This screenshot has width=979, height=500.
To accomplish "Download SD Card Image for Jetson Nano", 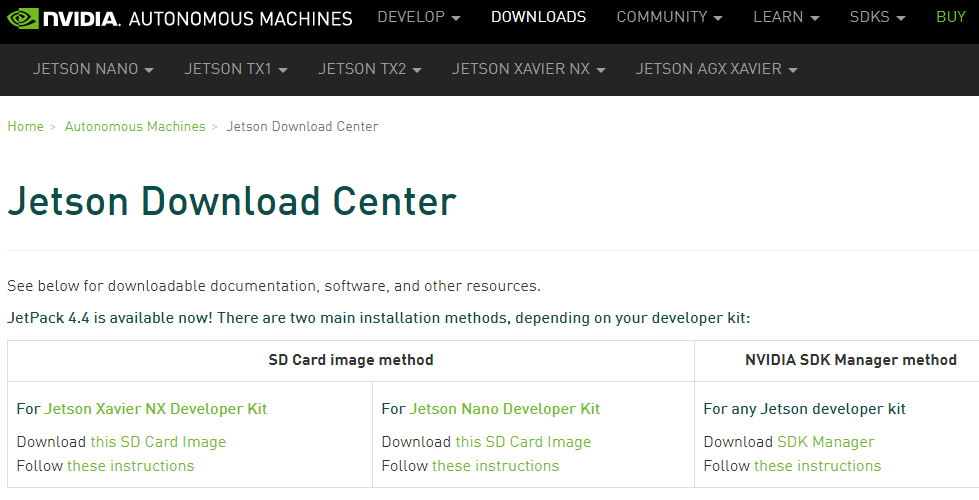I will click(523, 442).
